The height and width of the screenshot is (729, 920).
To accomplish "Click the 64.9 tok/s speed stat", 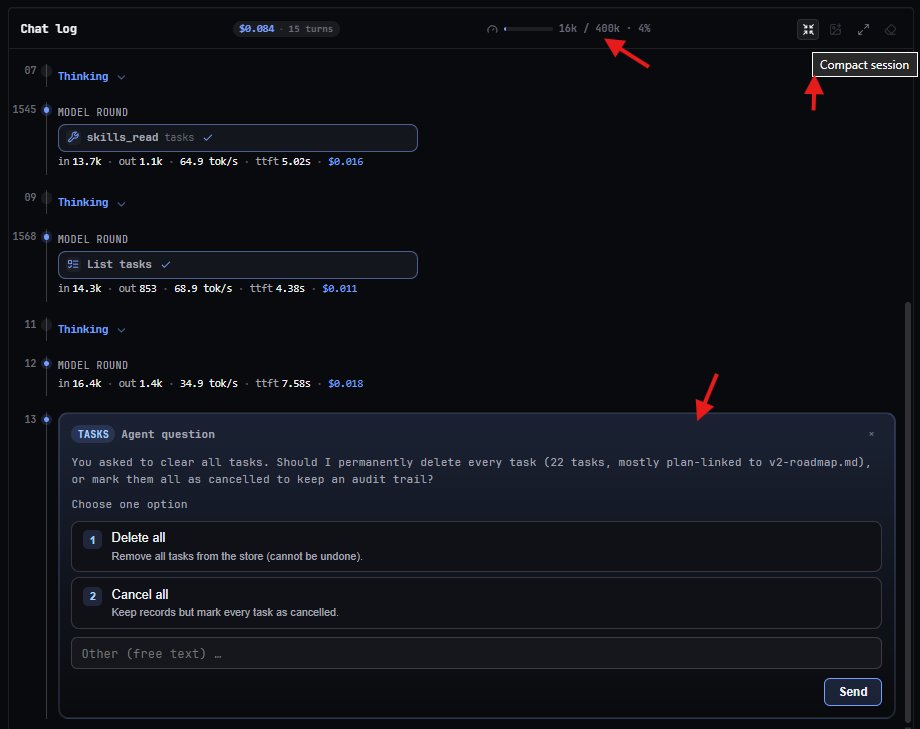I will point(209,161).
